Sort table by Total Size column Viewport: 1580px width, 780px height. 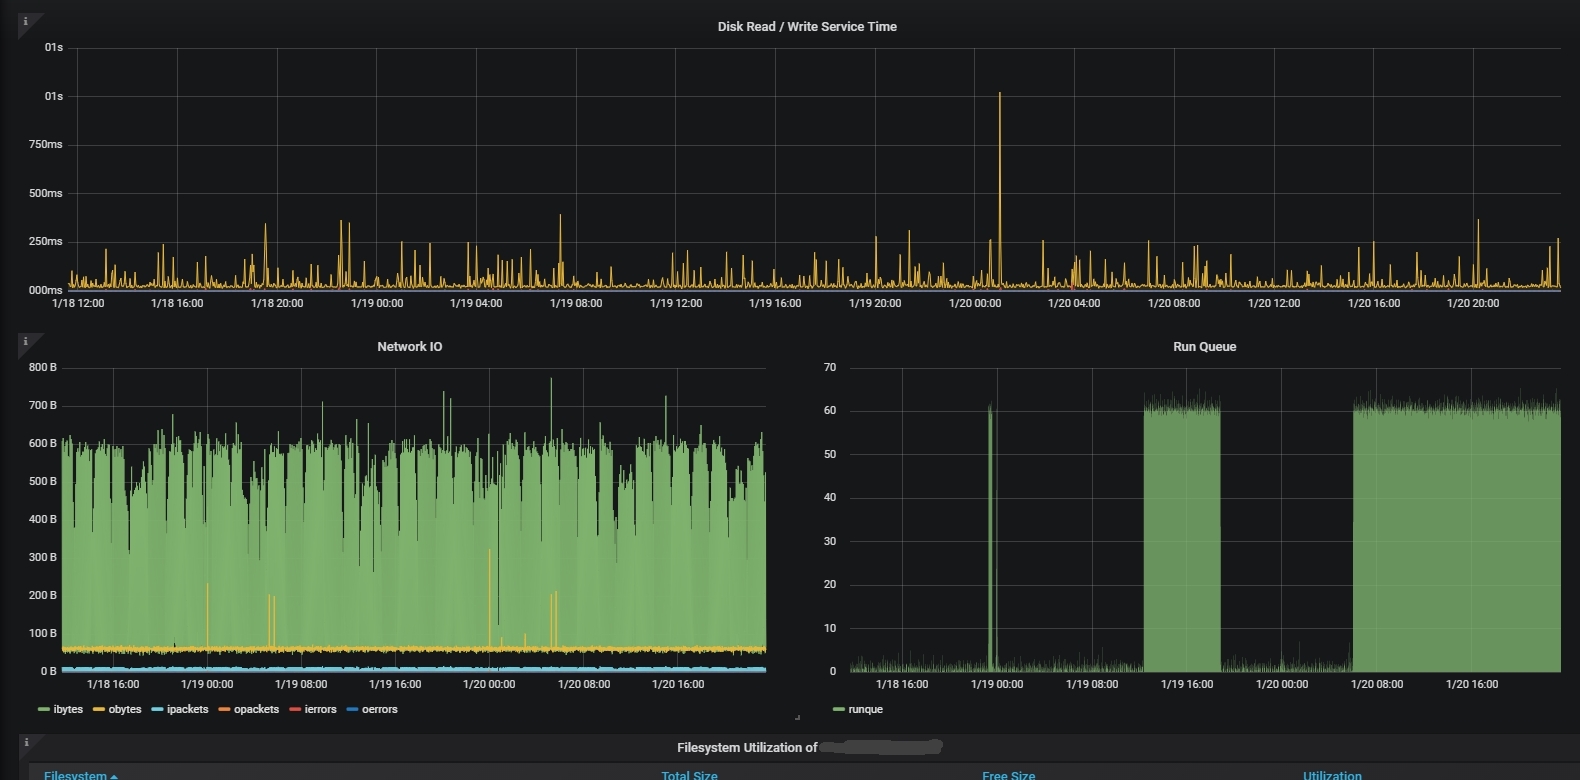(689, 775)
